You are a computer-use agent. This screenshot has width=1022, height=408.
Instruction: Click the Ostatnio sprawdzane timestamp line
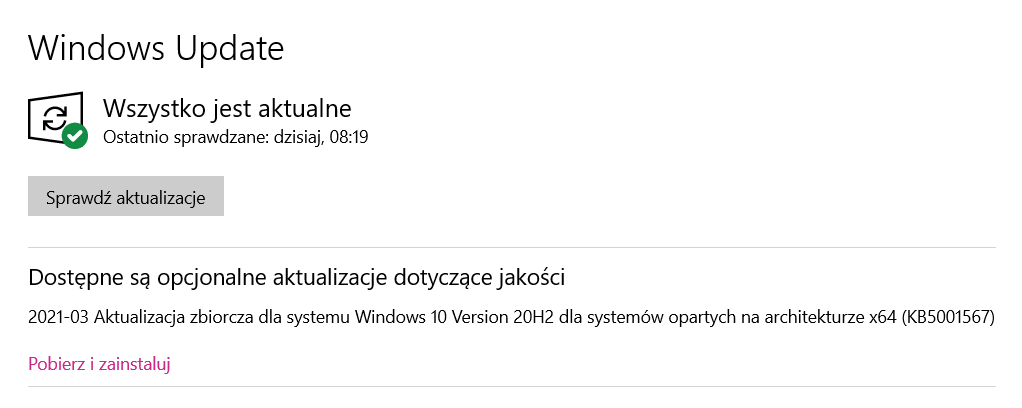236,136
